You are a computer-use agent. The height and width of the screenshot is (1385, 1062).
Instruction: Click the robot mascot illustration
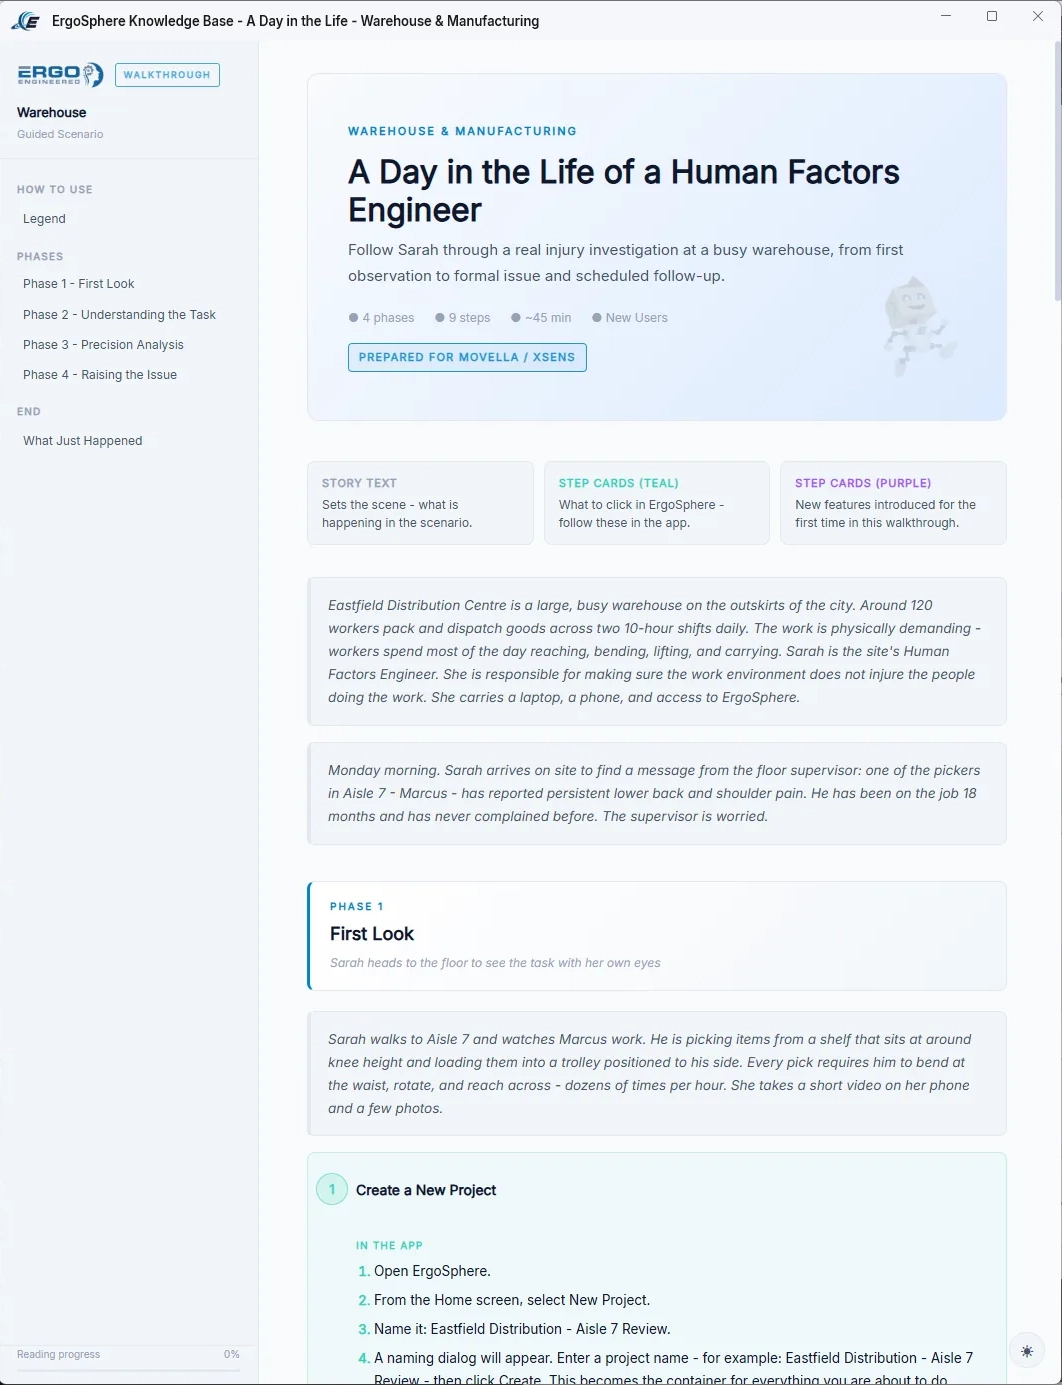tap(918, 325)
